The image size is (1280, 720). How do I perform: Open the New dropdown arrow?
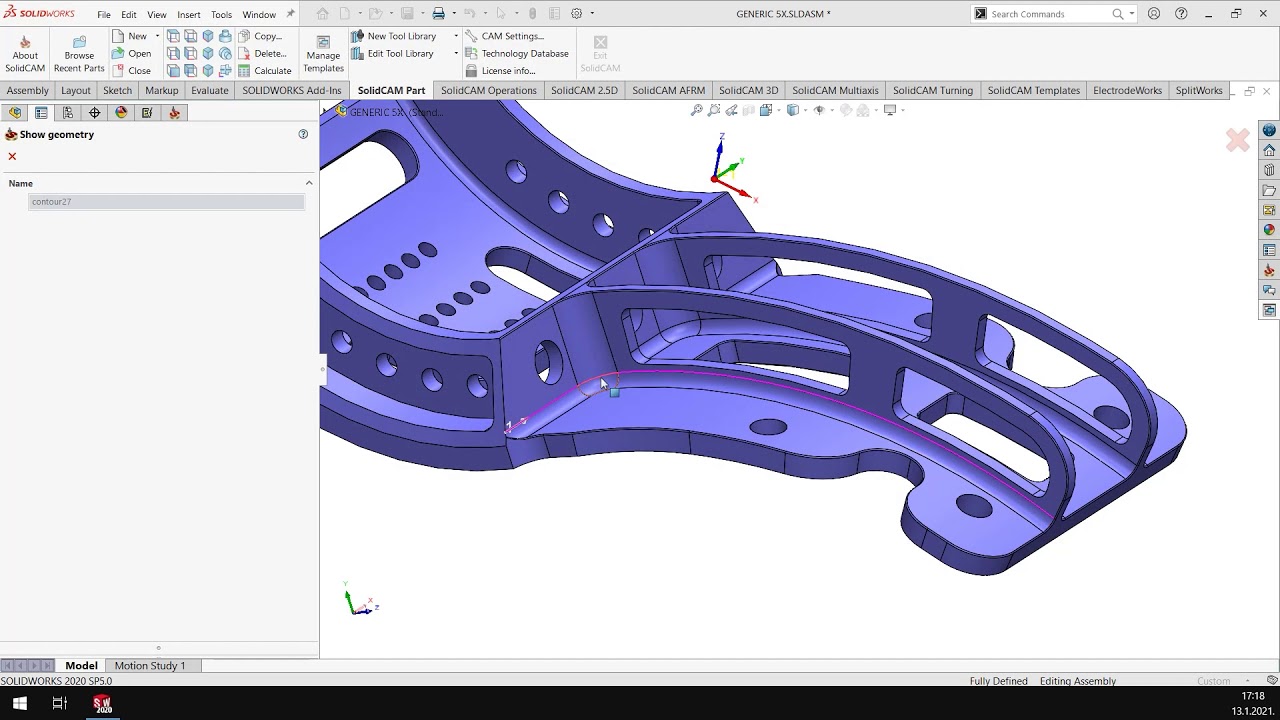157,36
